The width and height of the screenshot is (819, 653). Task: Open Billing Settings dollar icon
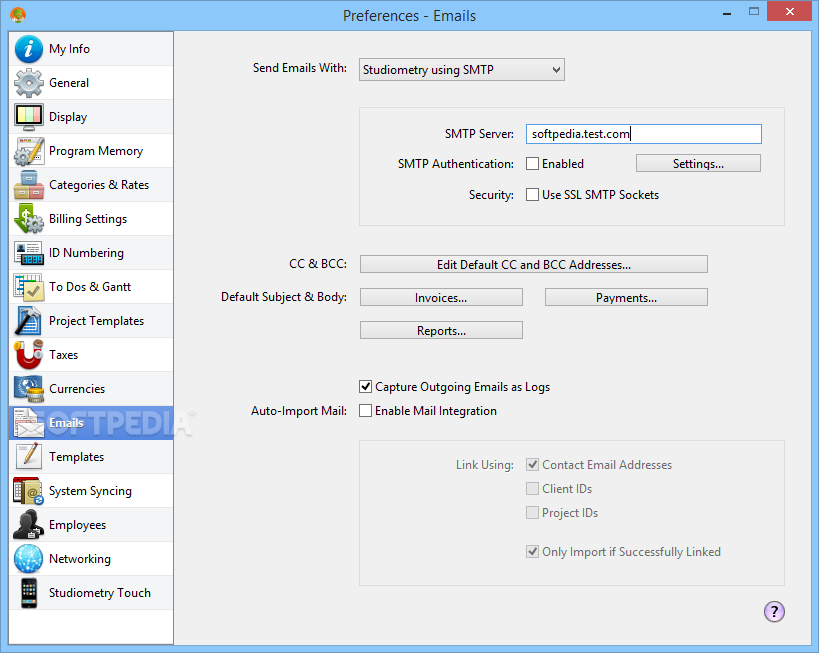click(x=29, y=219)
